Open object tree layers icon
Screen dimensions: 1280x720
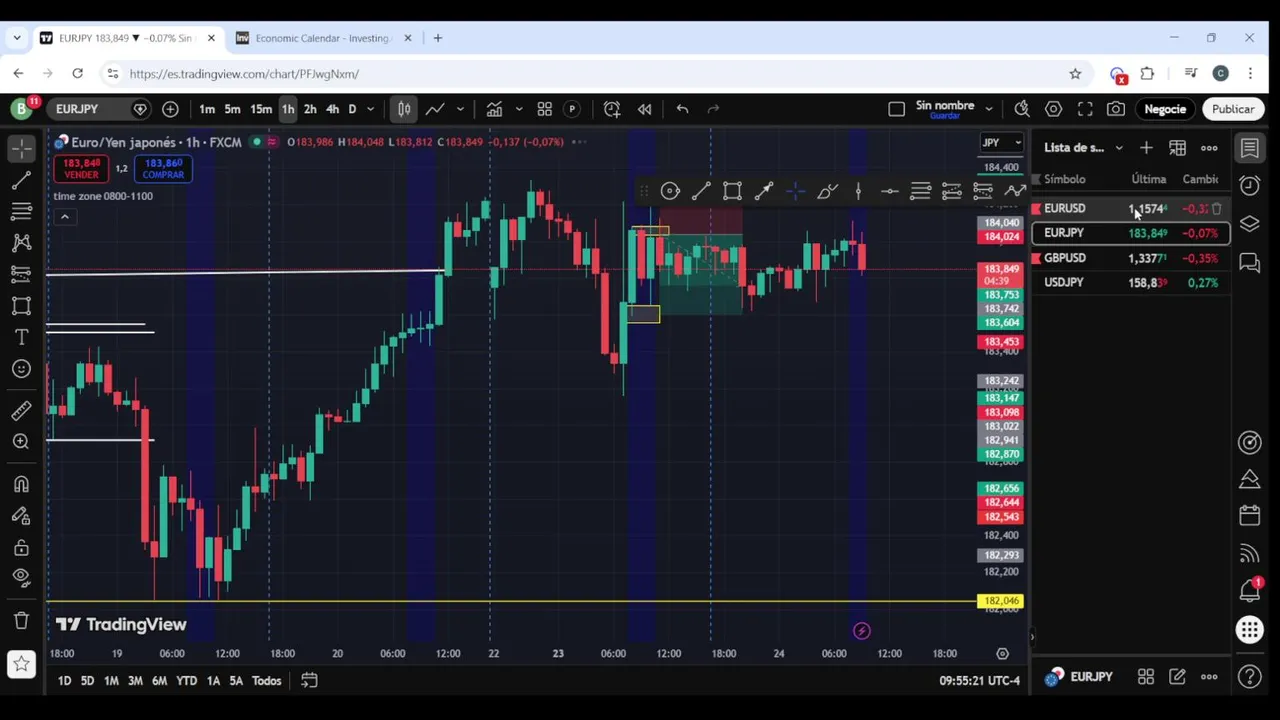pyautogui.click(x=1250, y=224)
